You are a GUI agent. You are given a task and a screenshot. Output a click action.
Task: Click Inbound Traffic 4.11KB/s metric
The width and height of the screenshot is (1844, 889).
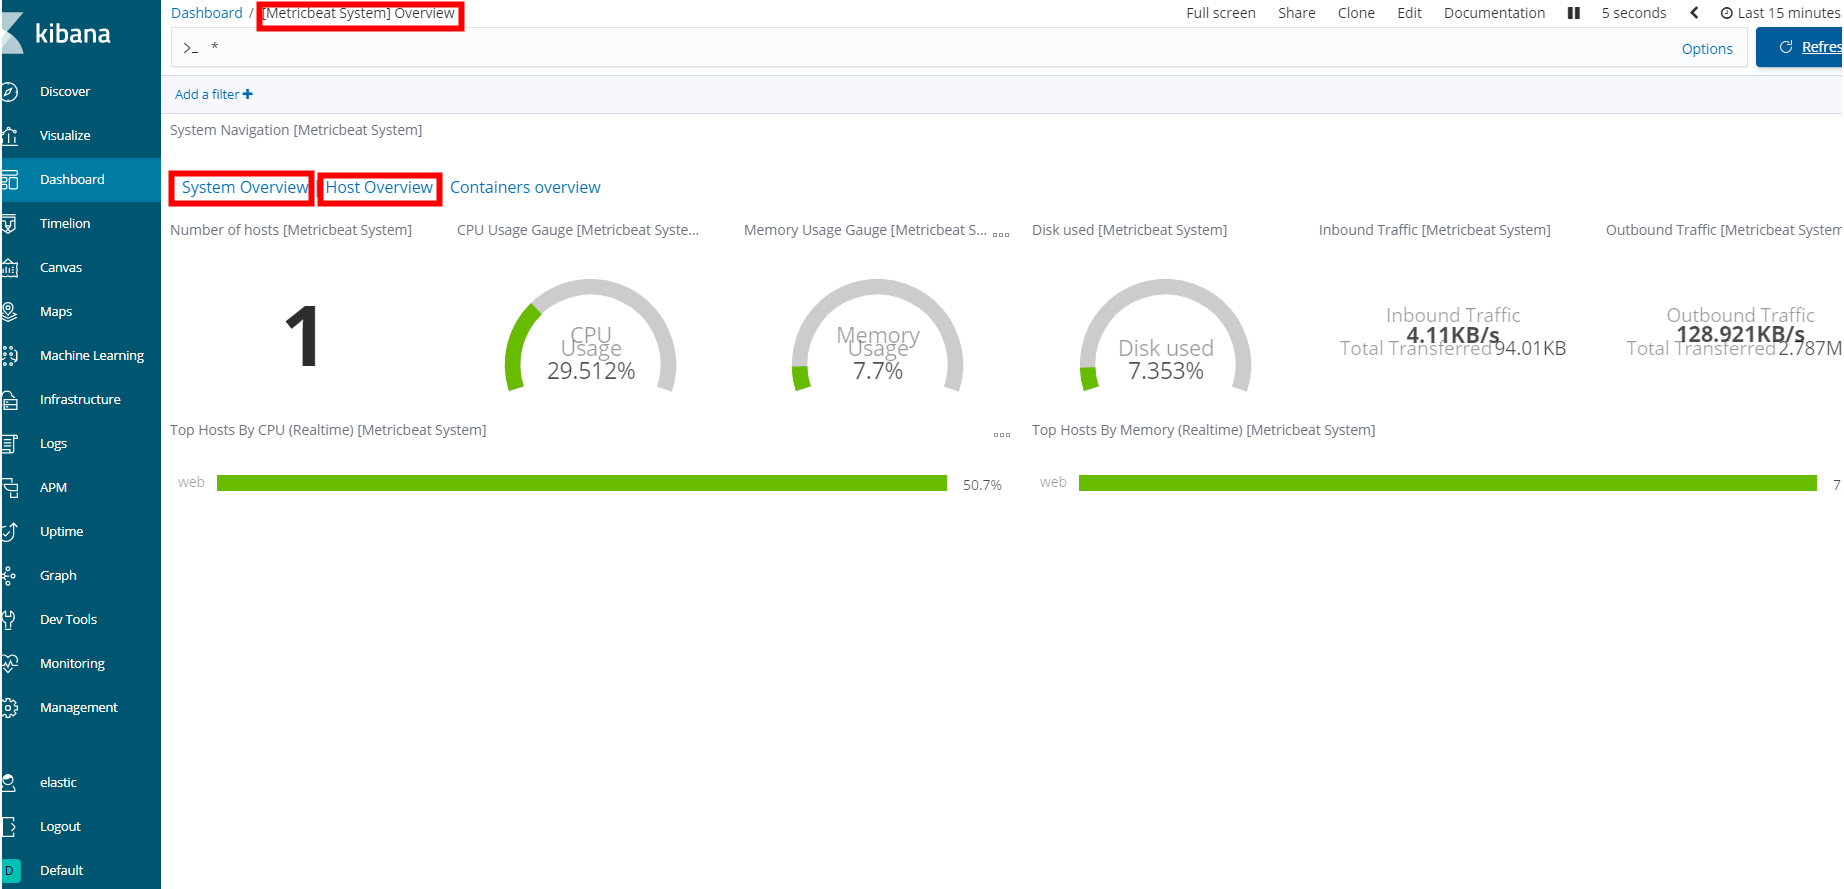[x=1453, y=335]
